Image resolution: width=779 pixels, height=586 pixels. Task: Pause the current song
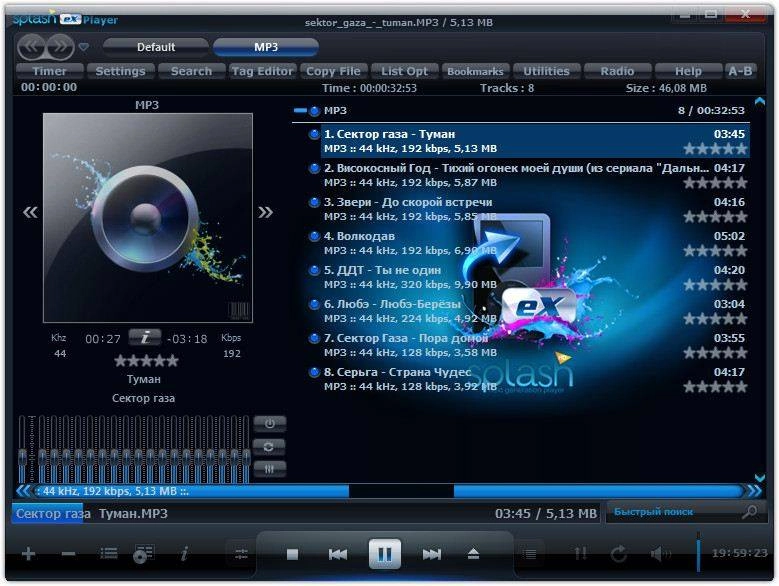[385, 554]
